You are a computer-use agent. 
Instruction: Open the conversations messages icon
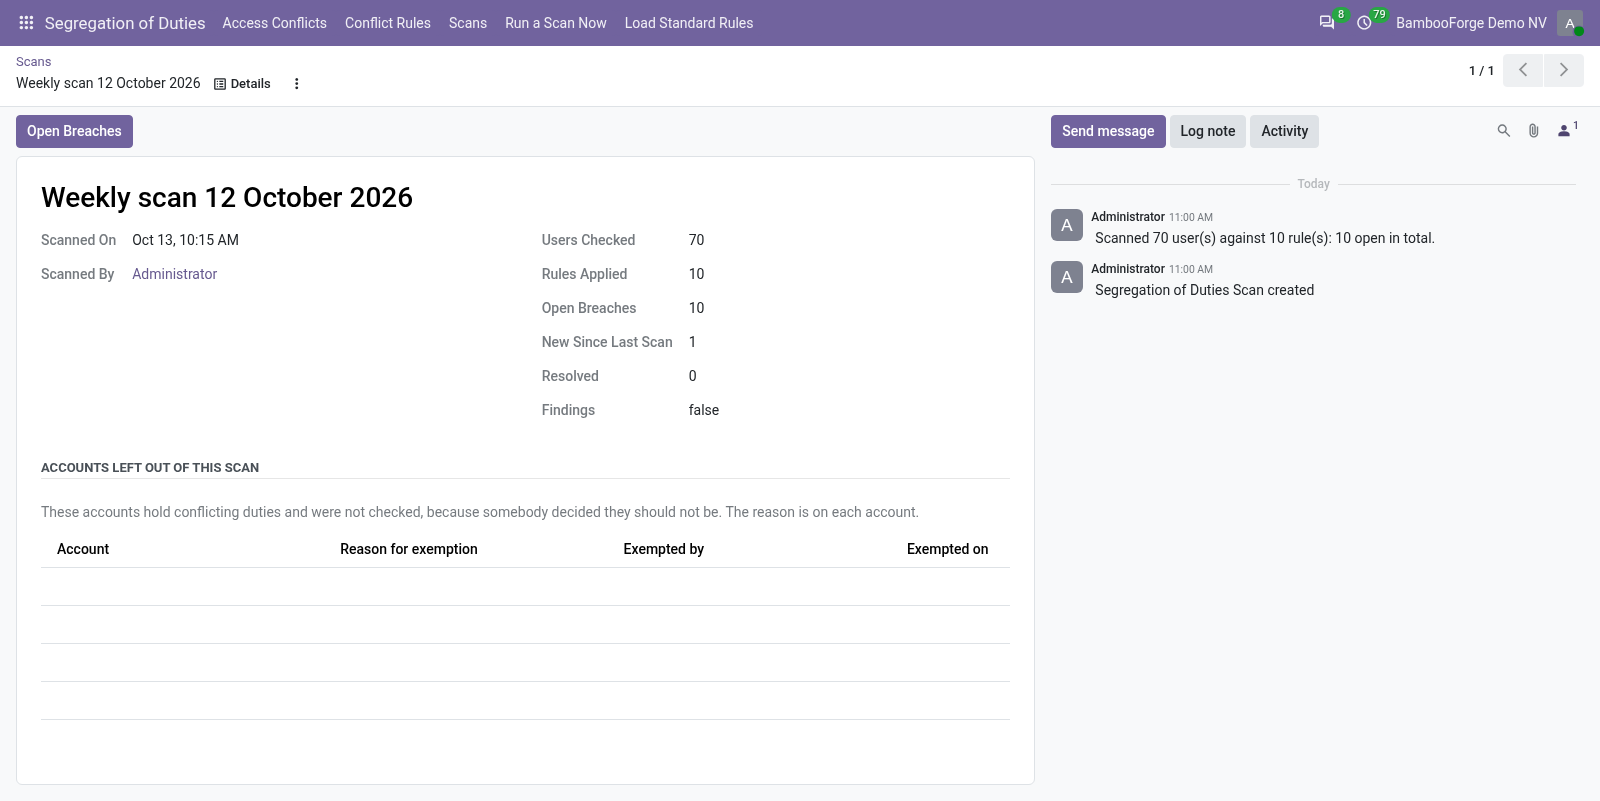pyautogui.click(x=1327, y=23)
